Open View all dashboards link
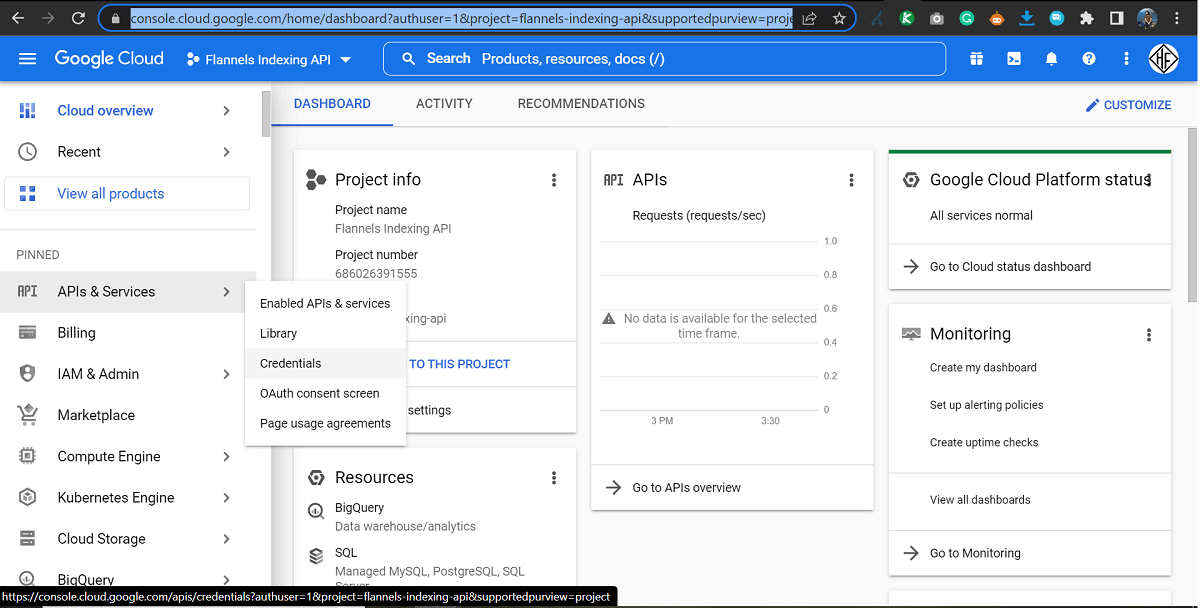The image size is (1200, 608). tap(980, 500)
